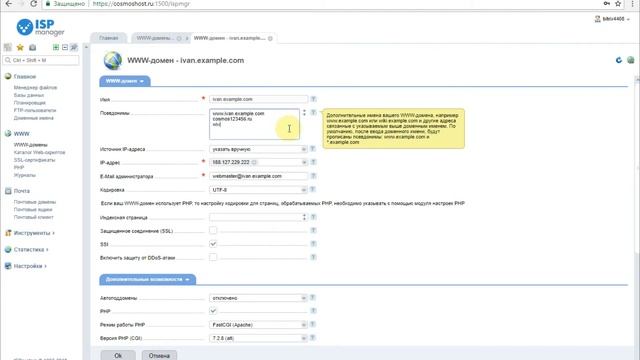Viewport: 640px width, 360px height.
Task: Open Источник IP-адреса dropdown
Action: pos(258,149)
